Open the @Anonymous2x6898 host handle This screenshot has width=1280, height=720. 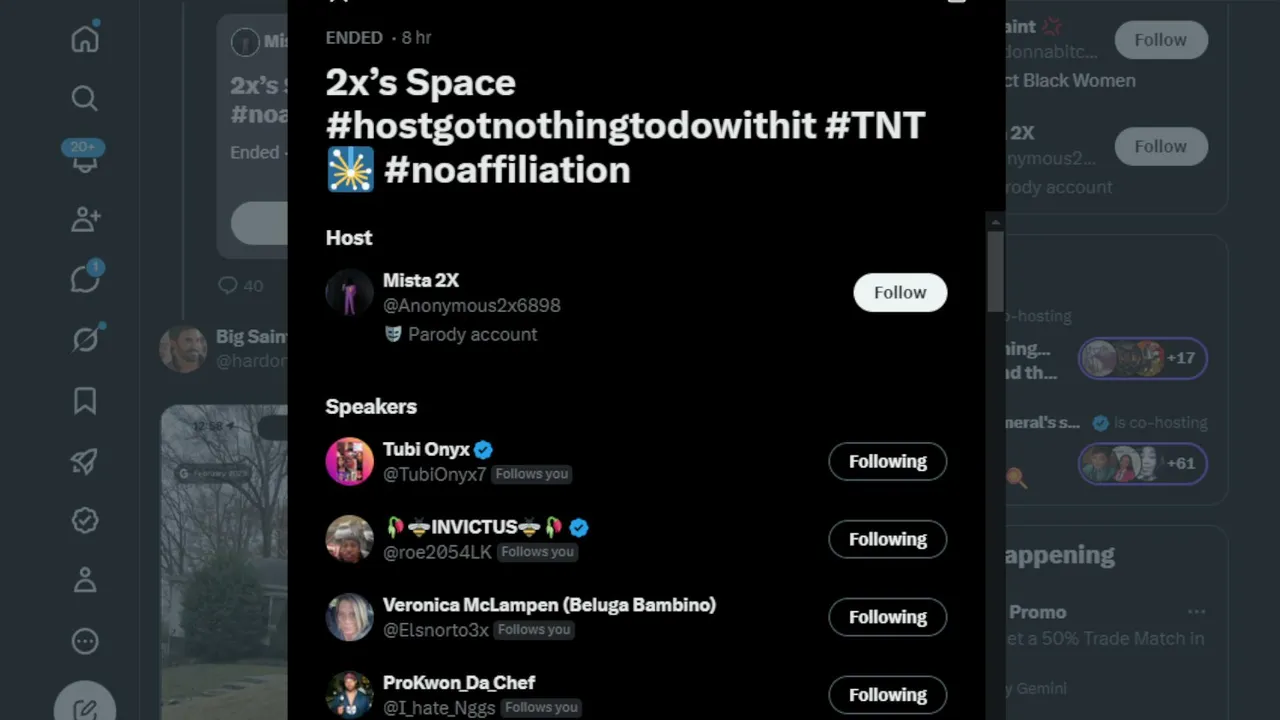point(472,305)
